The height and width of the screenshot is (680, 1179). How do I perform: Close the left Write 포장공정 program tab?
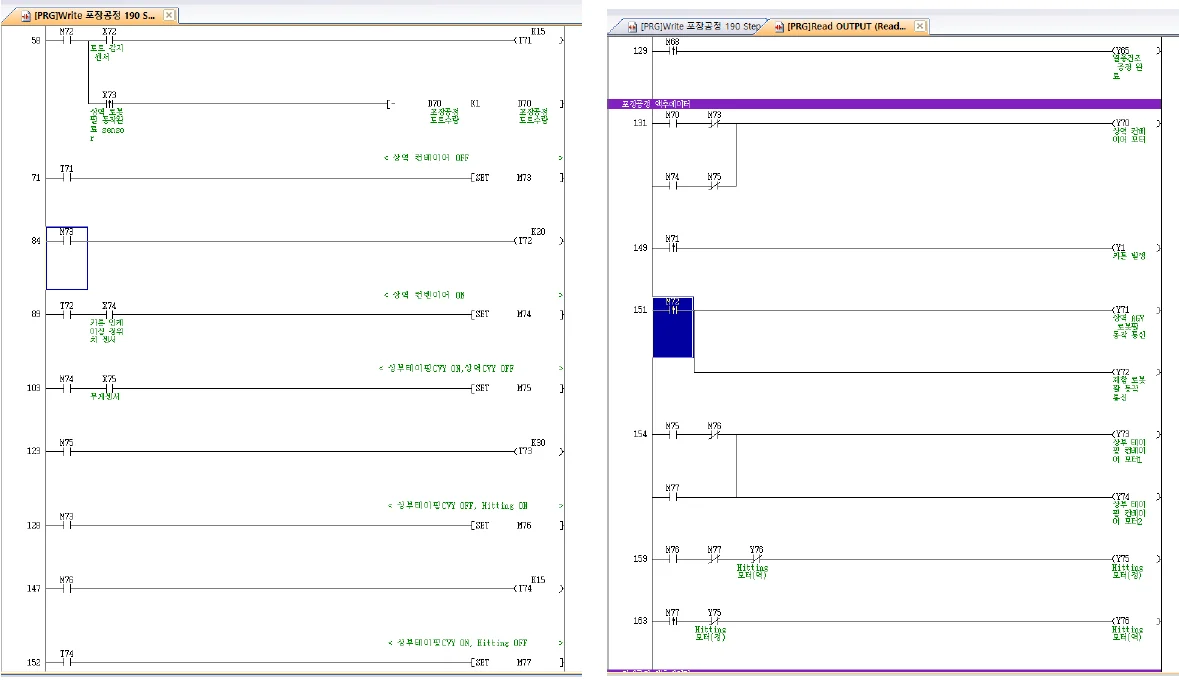[x=169, y=16]
